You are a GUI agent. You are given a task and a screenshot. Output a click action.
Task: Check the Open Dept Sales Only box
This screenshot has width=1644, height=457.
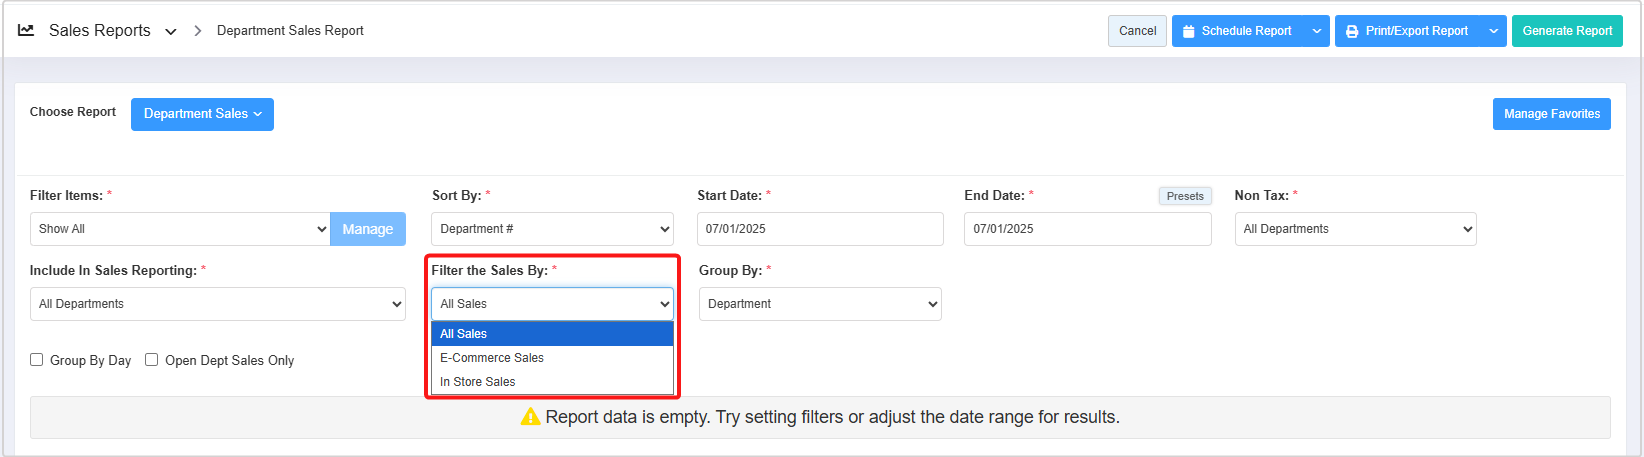152,360
